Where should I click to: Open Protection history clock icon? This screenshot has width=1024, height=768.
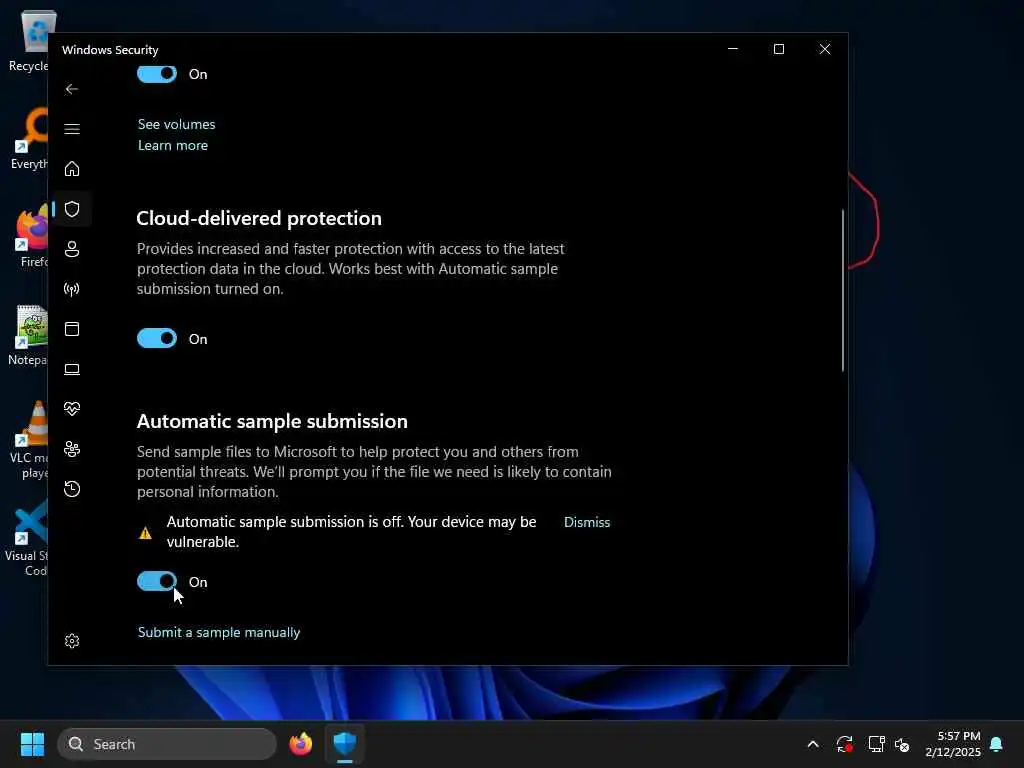click(72, 488)
